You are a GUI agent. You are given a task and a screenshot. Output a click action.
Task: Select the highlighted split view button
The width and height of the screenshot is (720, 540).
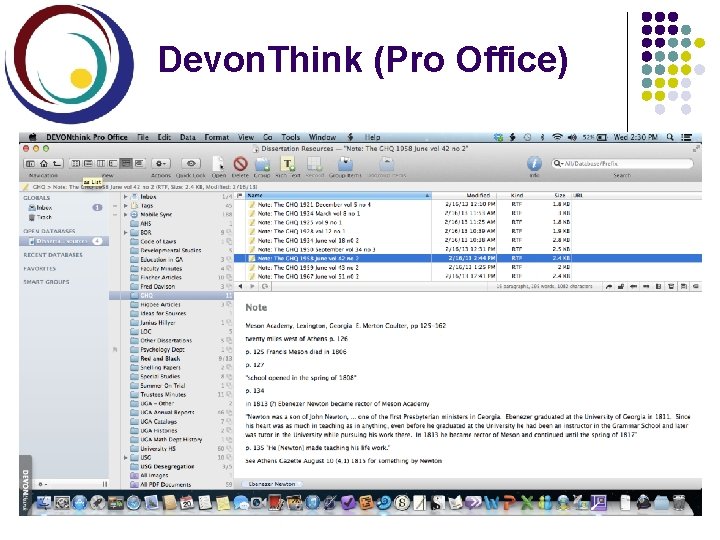tap(126, 163)
